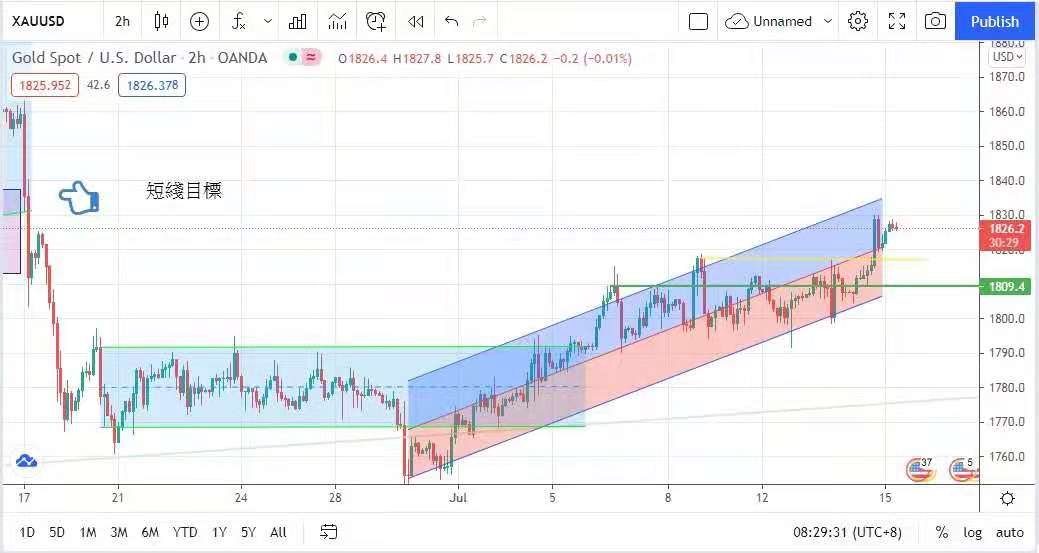
Task: Enter fullscreen mode
Action: click(x=897, y=21)
